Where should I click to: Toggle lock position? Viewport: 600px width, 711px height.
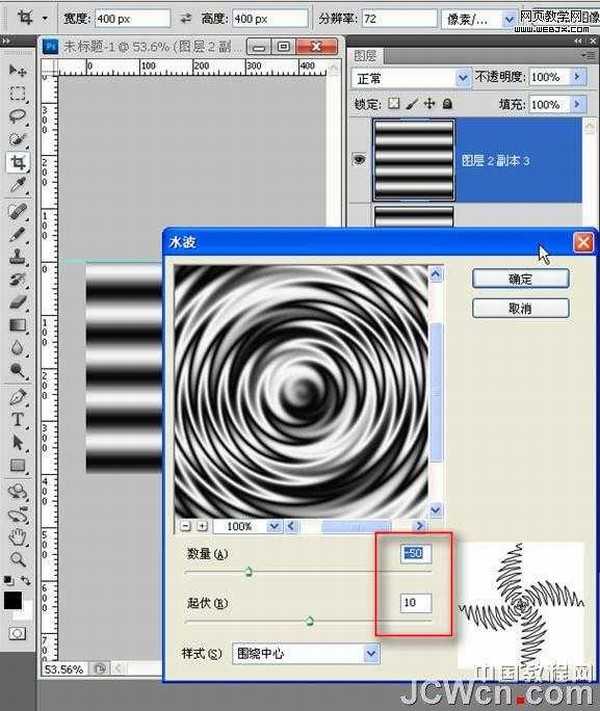click(x=429, y=104)
